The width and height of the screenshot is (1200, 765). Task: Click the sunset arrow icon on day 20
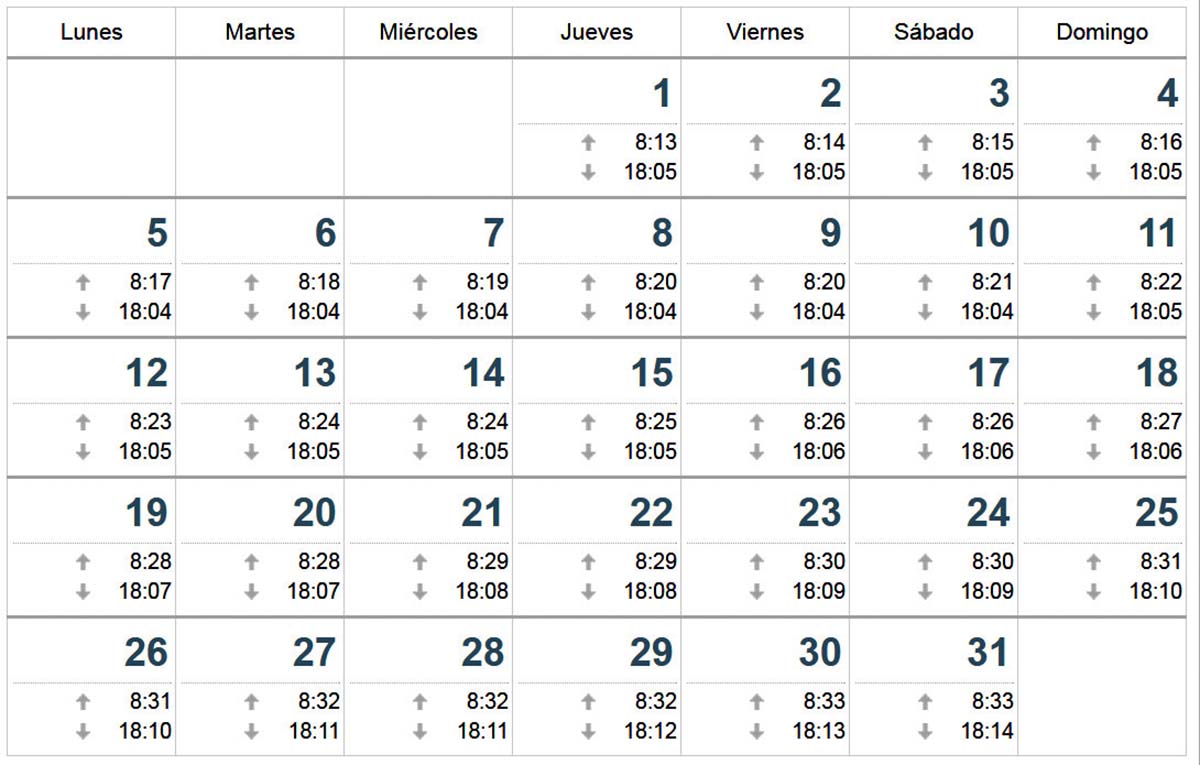coord(251,592)
